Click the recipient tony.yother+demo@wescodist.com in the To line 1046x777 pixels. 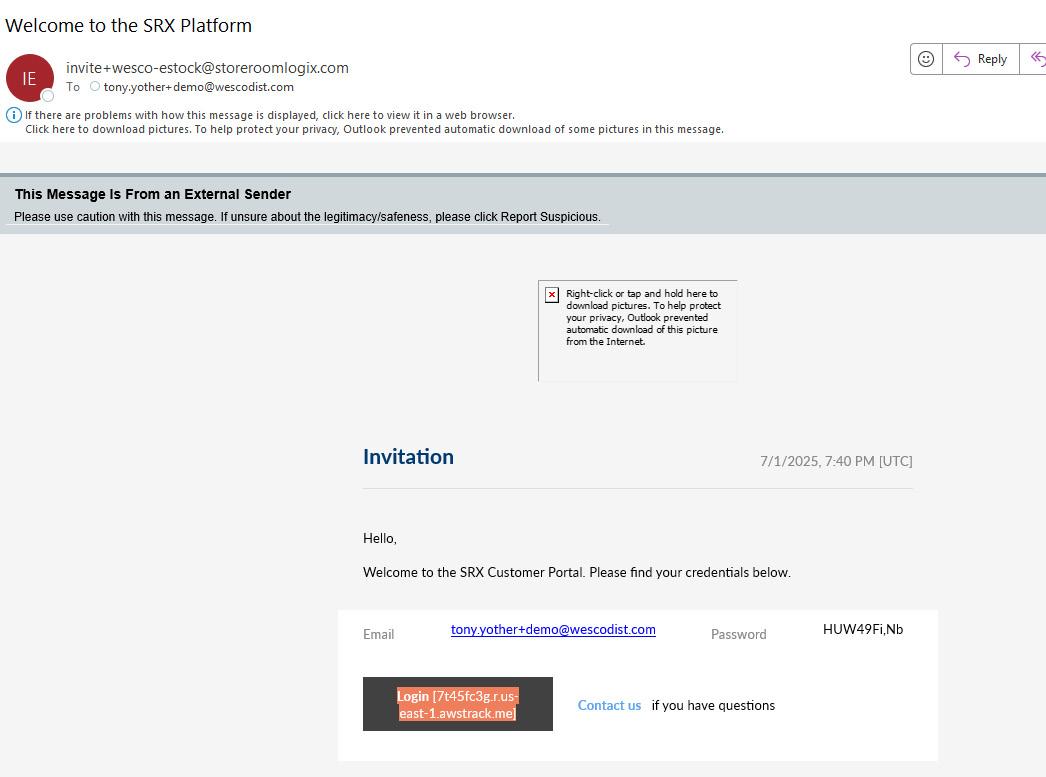(199, 87)
